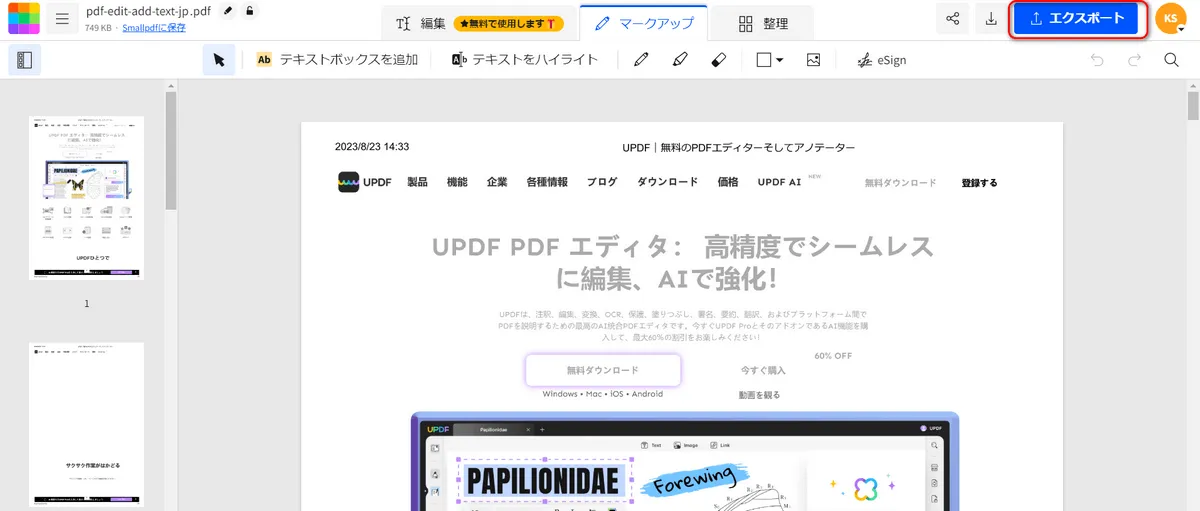Click the thumbnail panel scrollbar

pyautogui.click(x=171, y=150)
